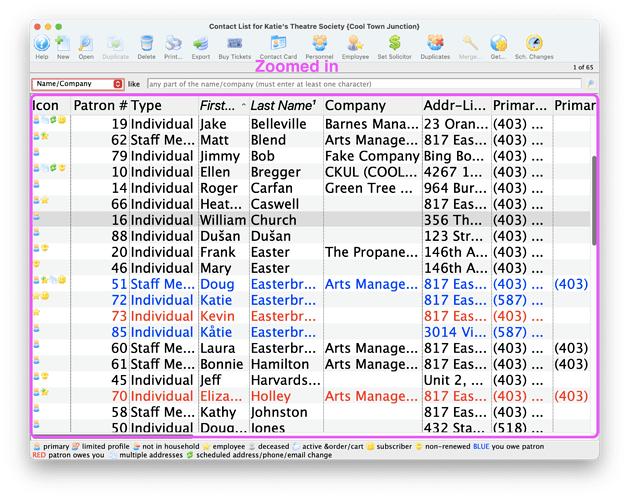
Task: Click the icons cell in Jake Belleville row
Action: click(x=51, y=124)
